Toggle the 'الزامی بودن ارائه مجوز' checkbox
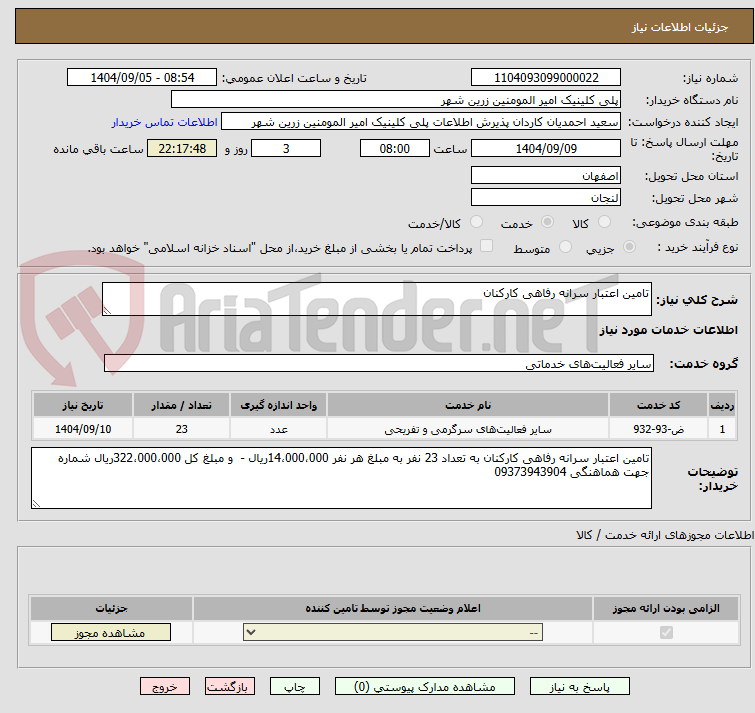This screenshot has width=755, height=713. pos(666,632)
